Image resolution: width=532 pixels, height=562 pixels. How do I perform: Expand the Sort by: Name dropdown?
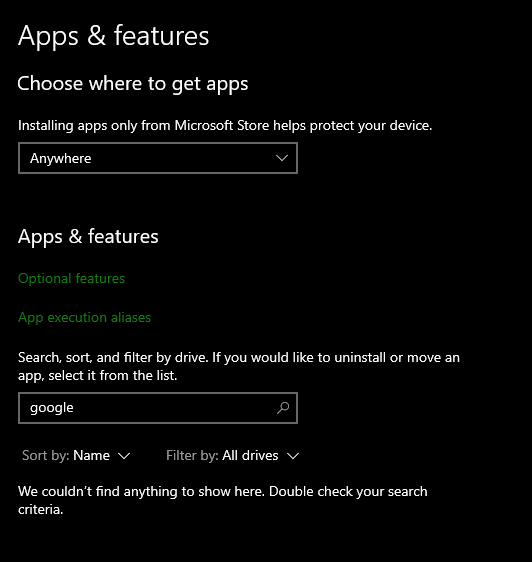(76, 456)
